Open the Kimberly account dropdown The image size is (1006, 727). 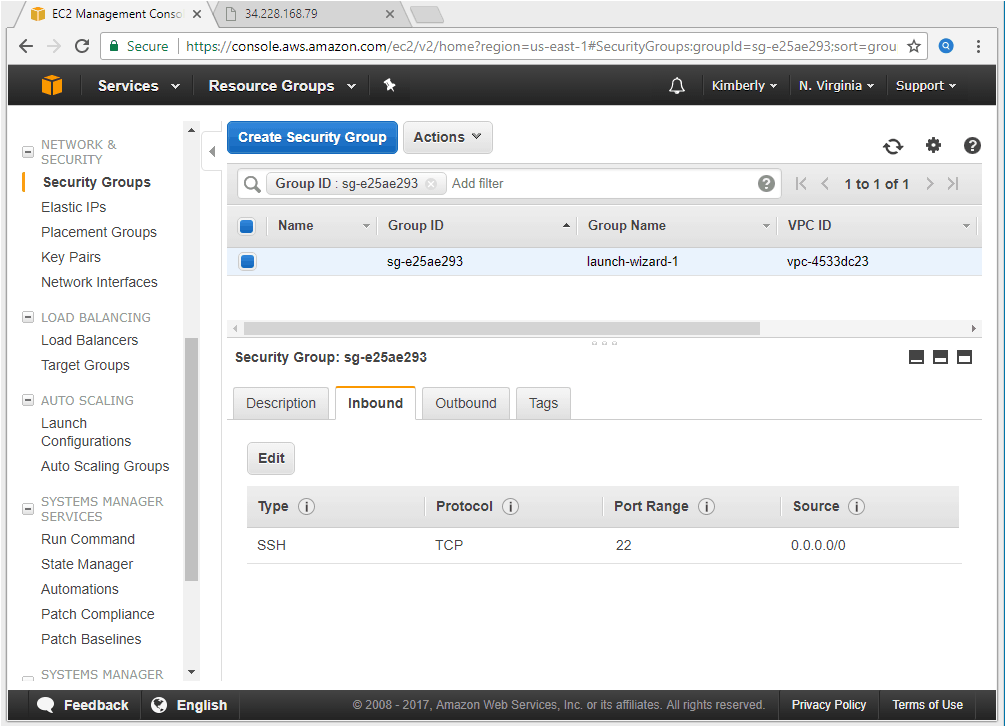[x=744, y=86]
